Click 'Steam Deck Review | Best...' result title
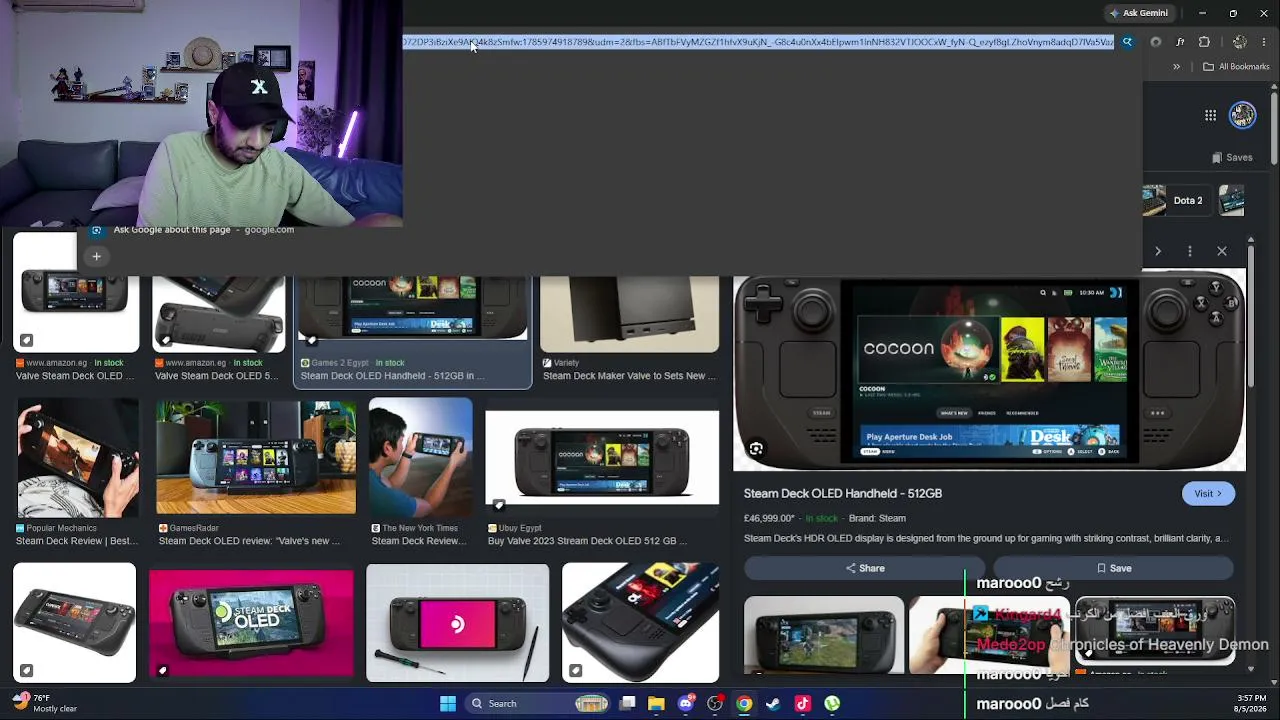1280x720 pixels. click(x=77, y=541)
